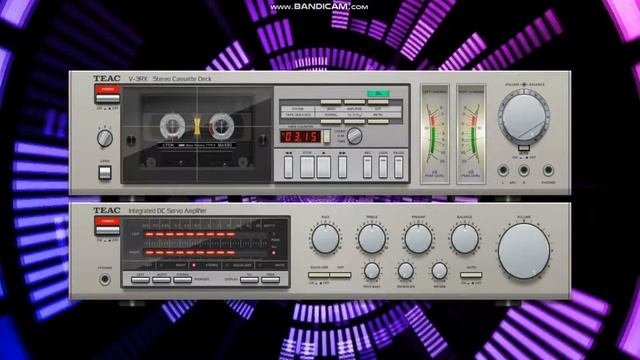640x360 pixels.
Task: Click the right MIC input jack
Action: tap(524, 170)
